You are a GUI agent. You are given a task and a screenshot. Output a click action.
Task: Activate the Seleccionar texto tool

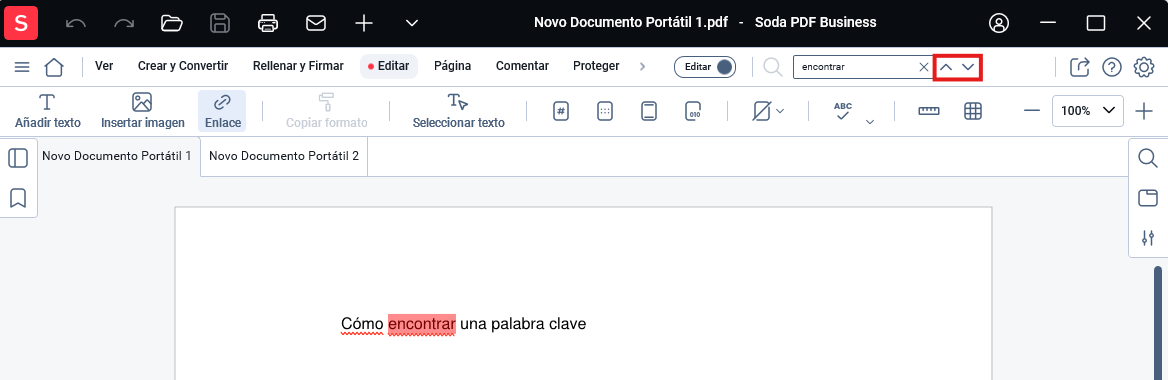[x=458, y=111]
